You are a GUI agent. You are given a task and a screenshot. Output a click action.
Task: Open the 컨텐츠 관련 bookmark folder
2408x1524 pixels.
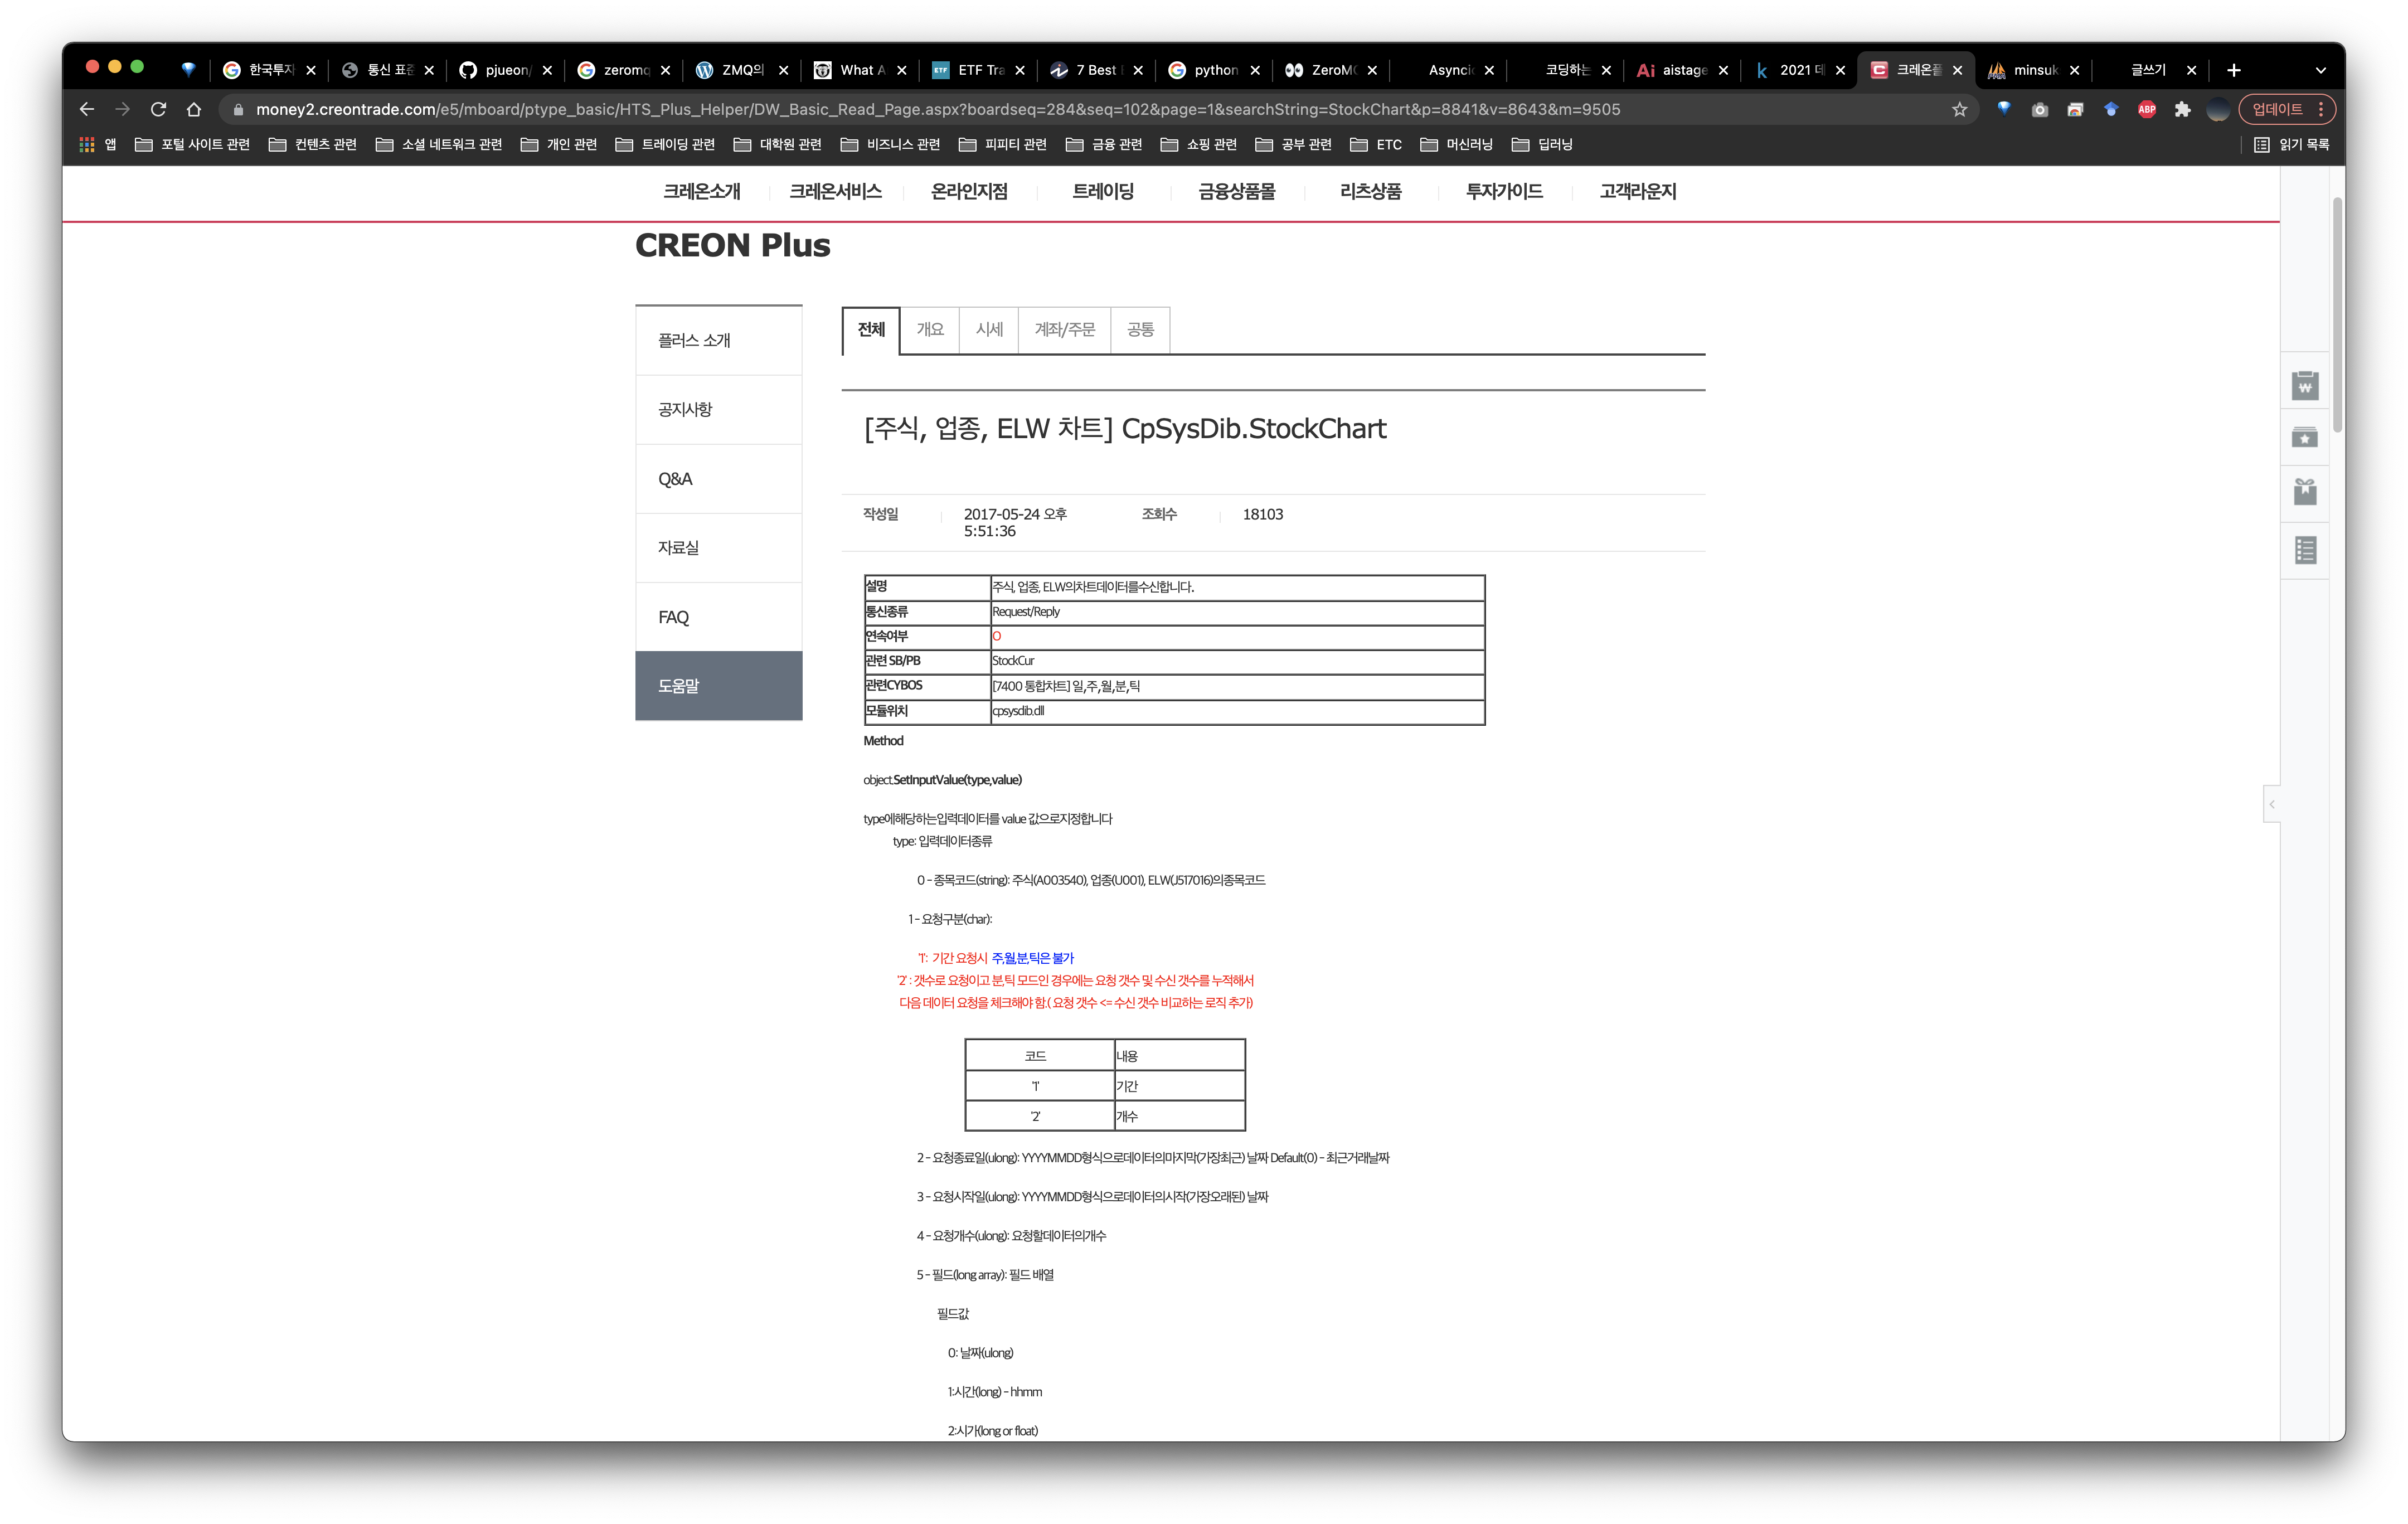(x=313, y=144)
